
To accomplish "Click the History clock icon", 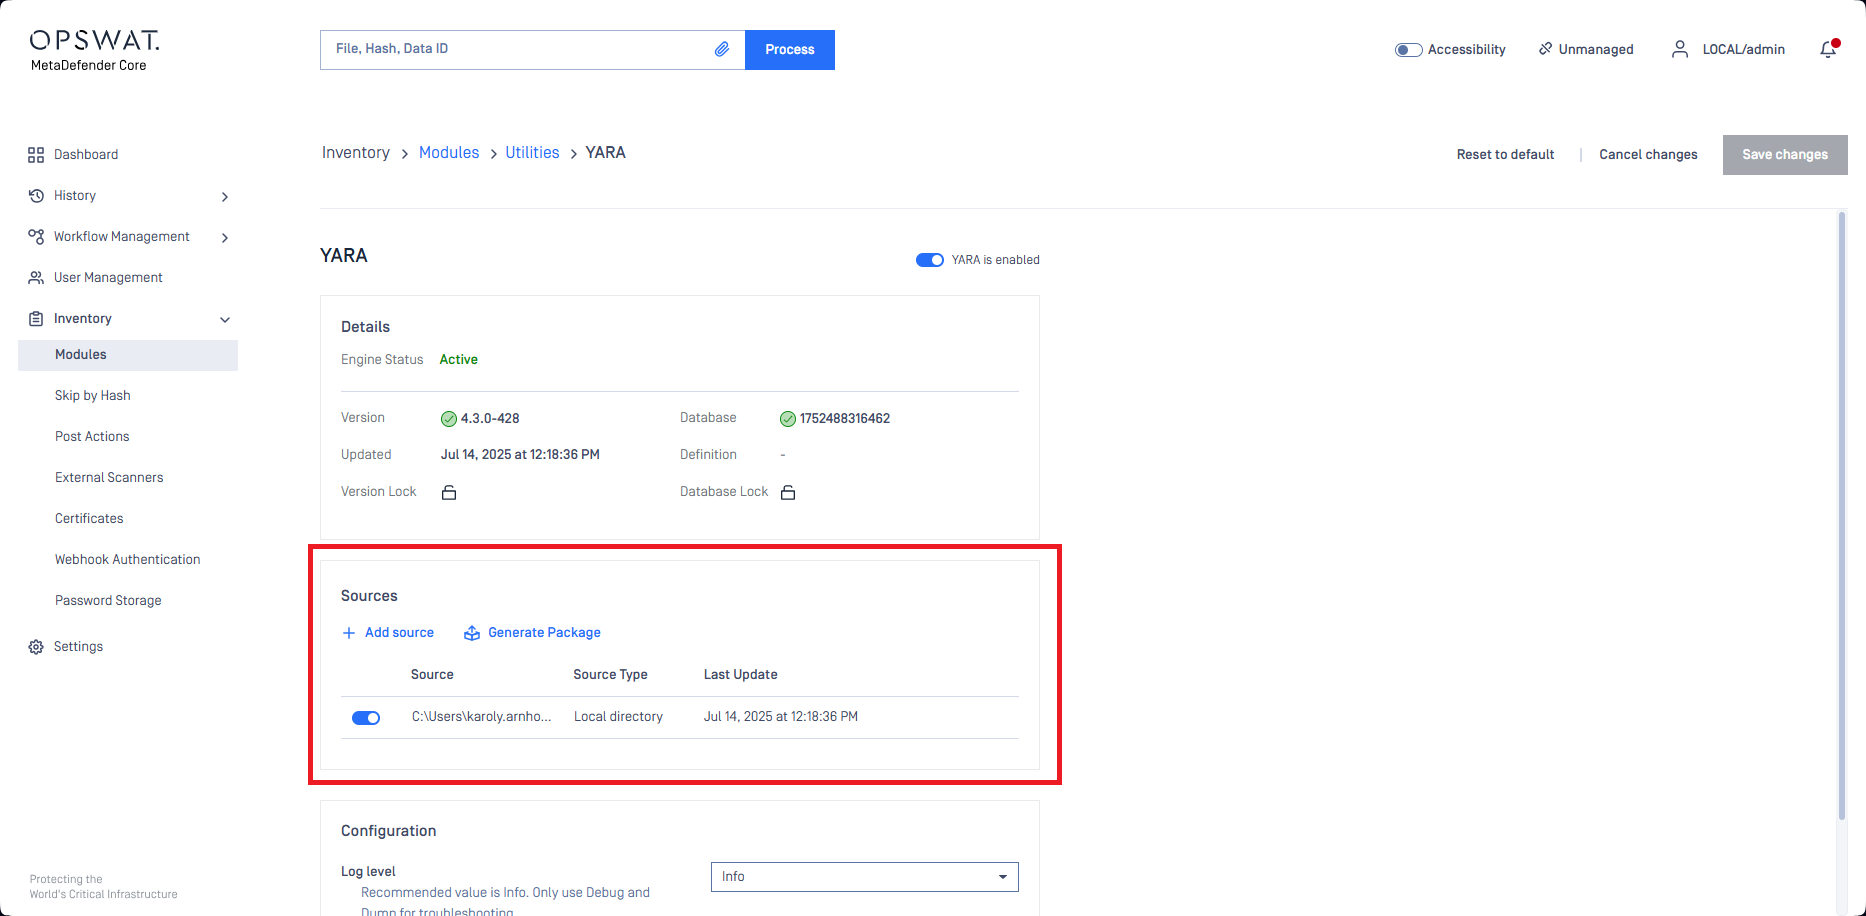I will coord(36,195).
